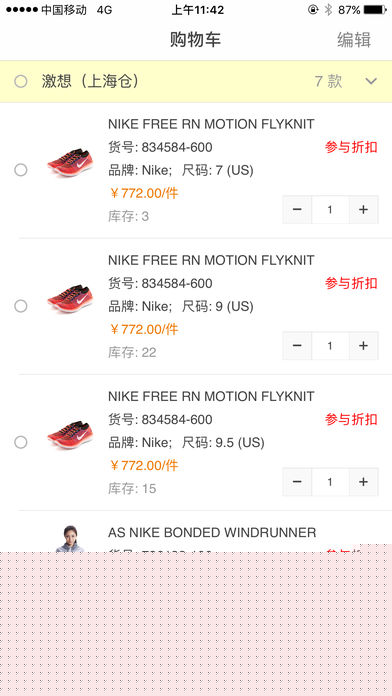Image resolution: width=392 pixels, height=696 pixels.
Task: Increase quantity of size 9.5 (US) shoe
Action: coord(364,482)
